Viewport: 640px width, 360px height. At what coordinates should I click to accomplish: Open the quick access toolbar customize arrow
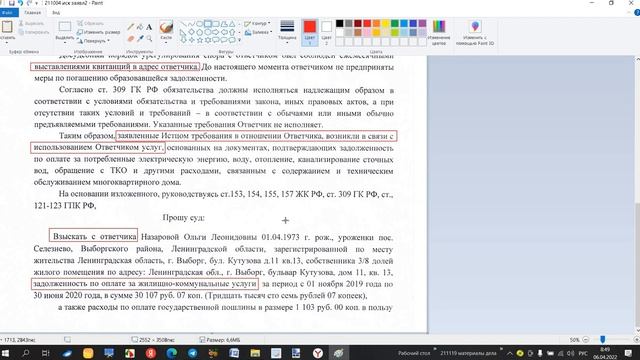pos(37,3)
